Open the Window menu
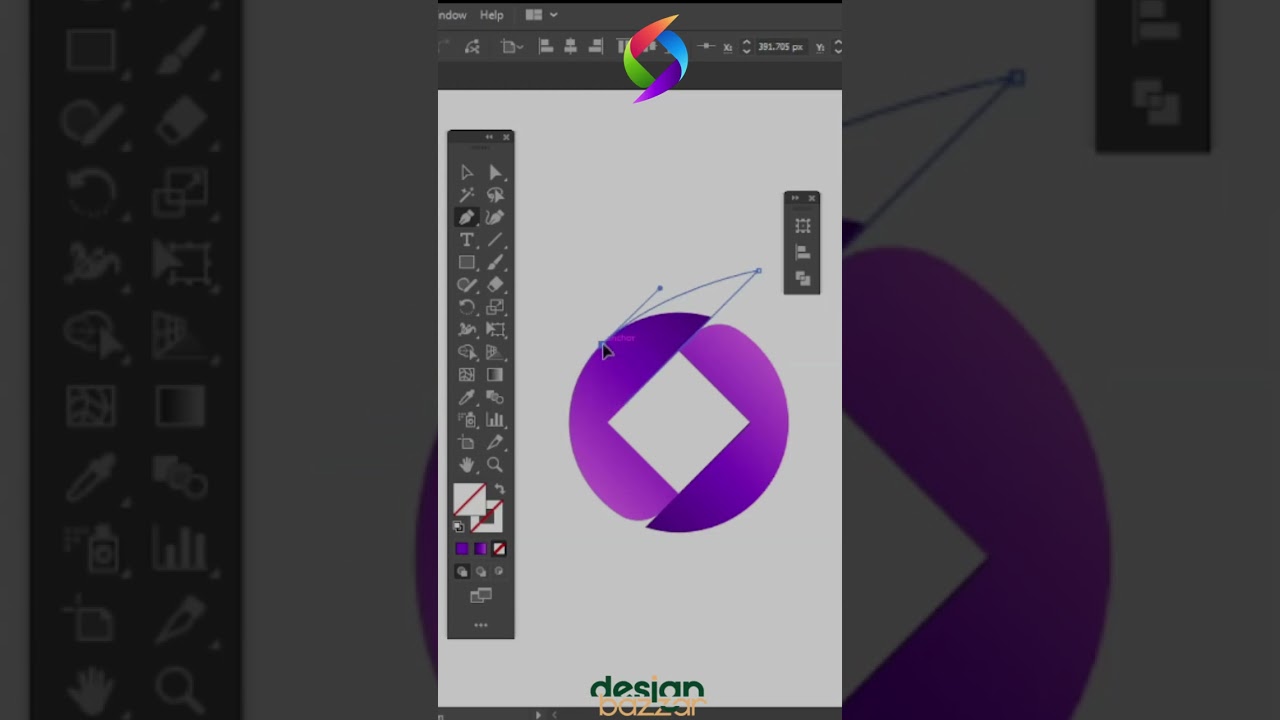Screen dimensions: 1280x720 (452, 15)
